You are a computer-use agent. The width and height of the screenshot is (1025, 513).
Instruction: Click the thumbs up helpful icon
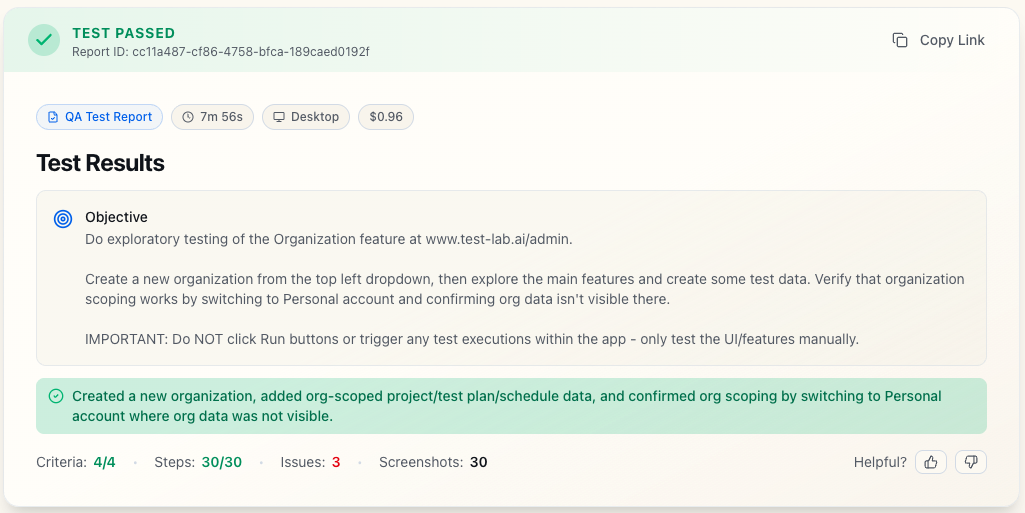coord(931,462)
